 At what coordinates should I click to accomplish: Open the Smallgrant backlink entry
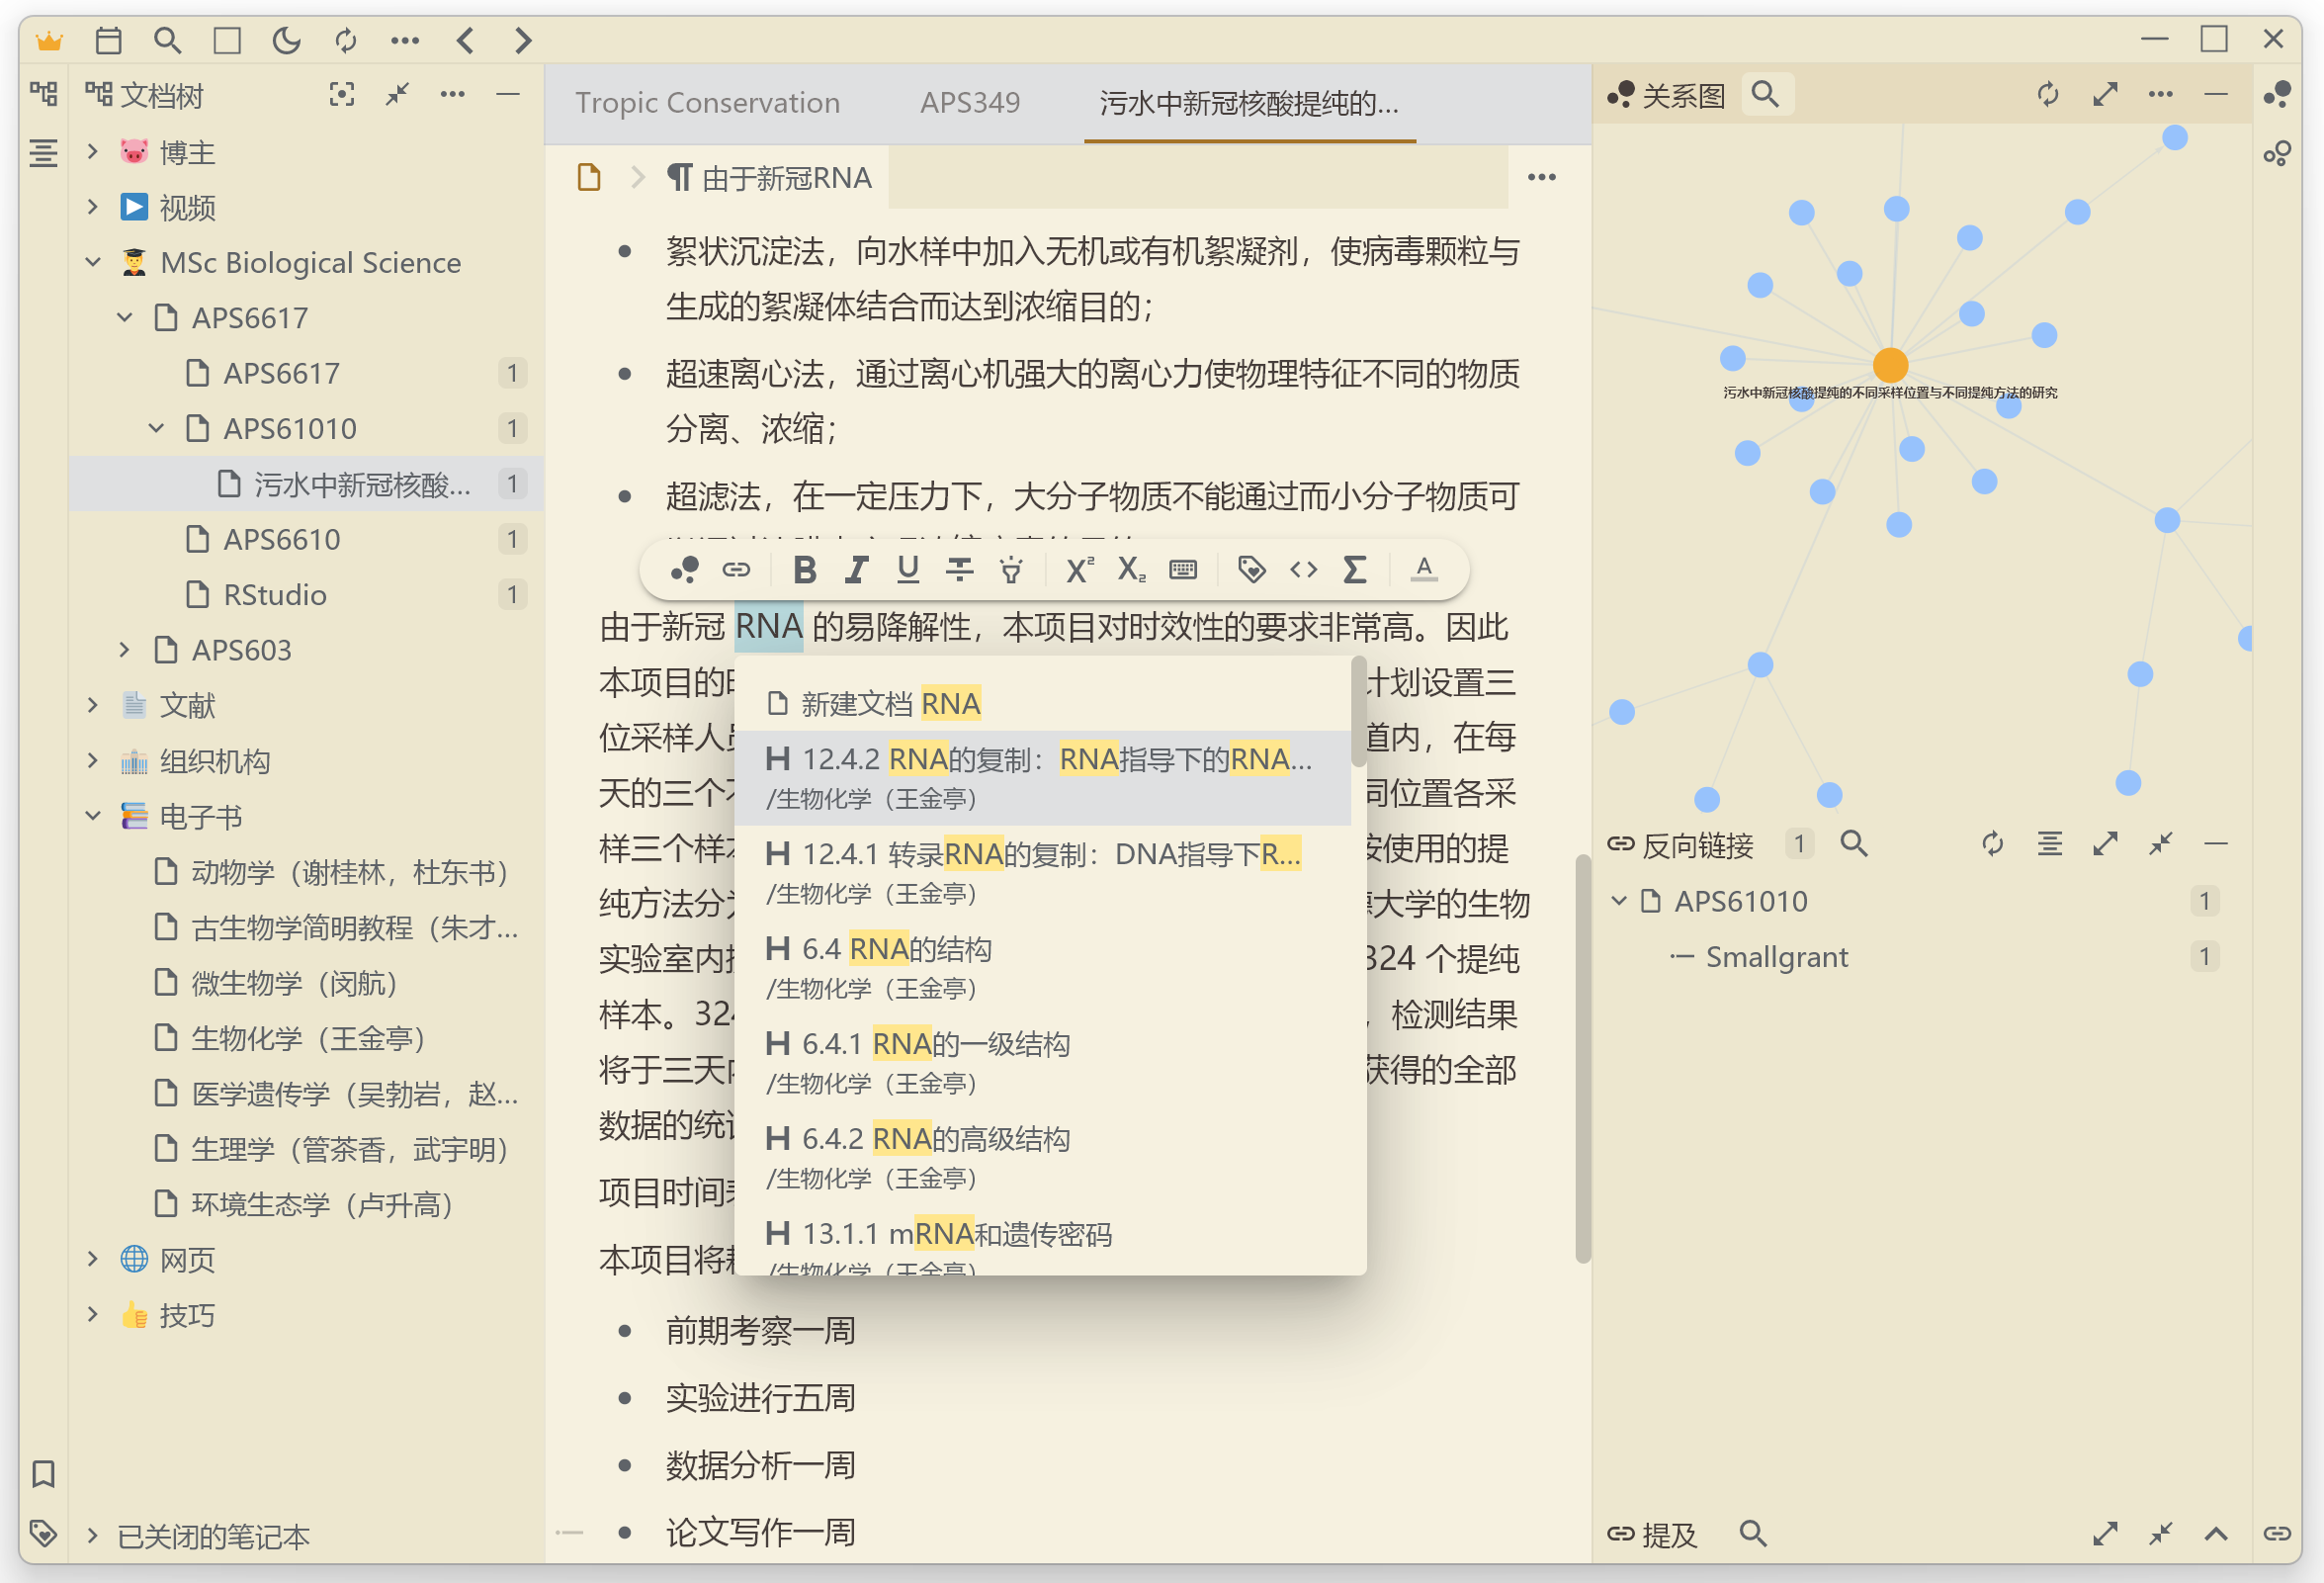tap(1776, 957)
